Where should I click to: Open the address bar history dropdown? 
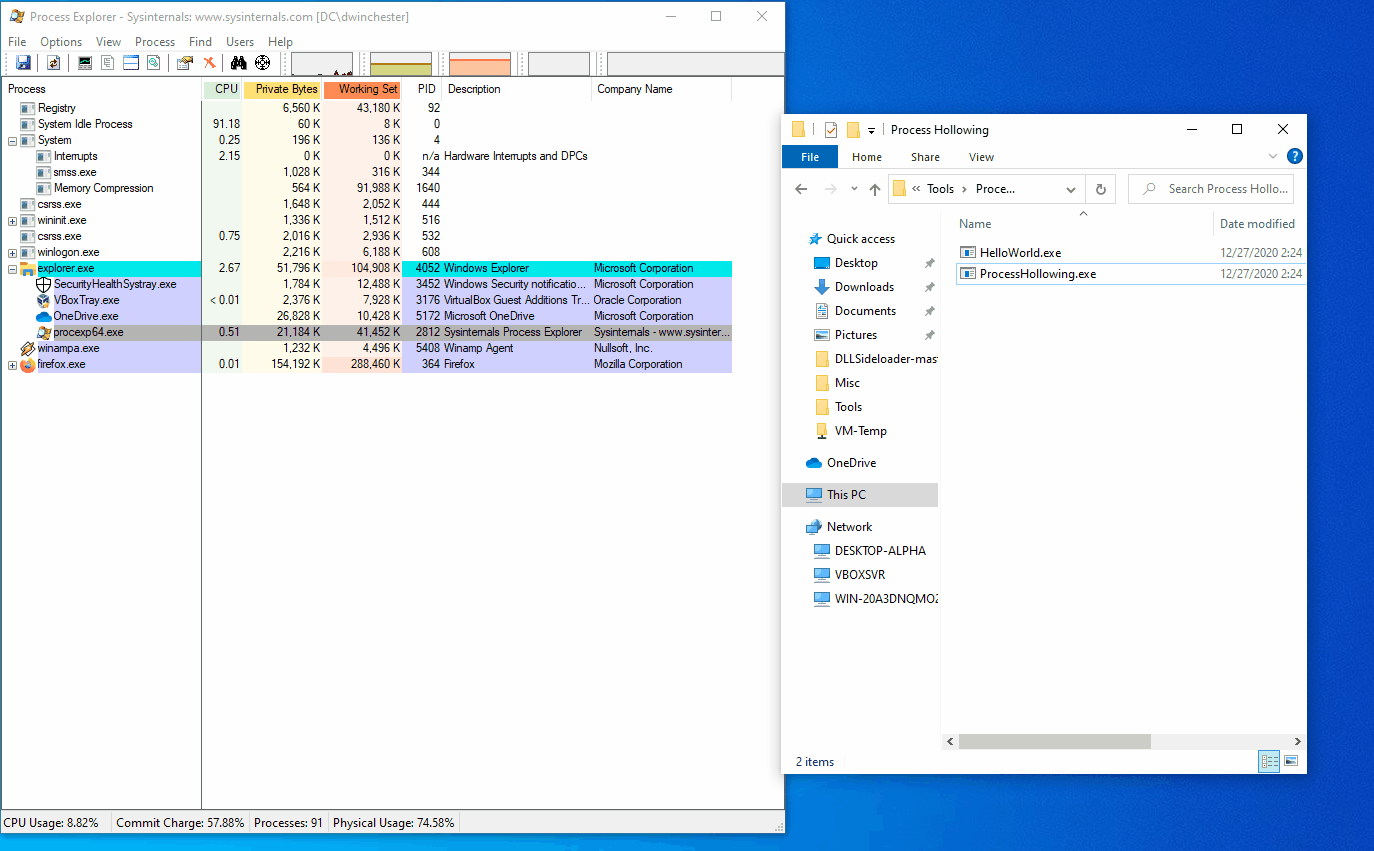coord(1071,189)
